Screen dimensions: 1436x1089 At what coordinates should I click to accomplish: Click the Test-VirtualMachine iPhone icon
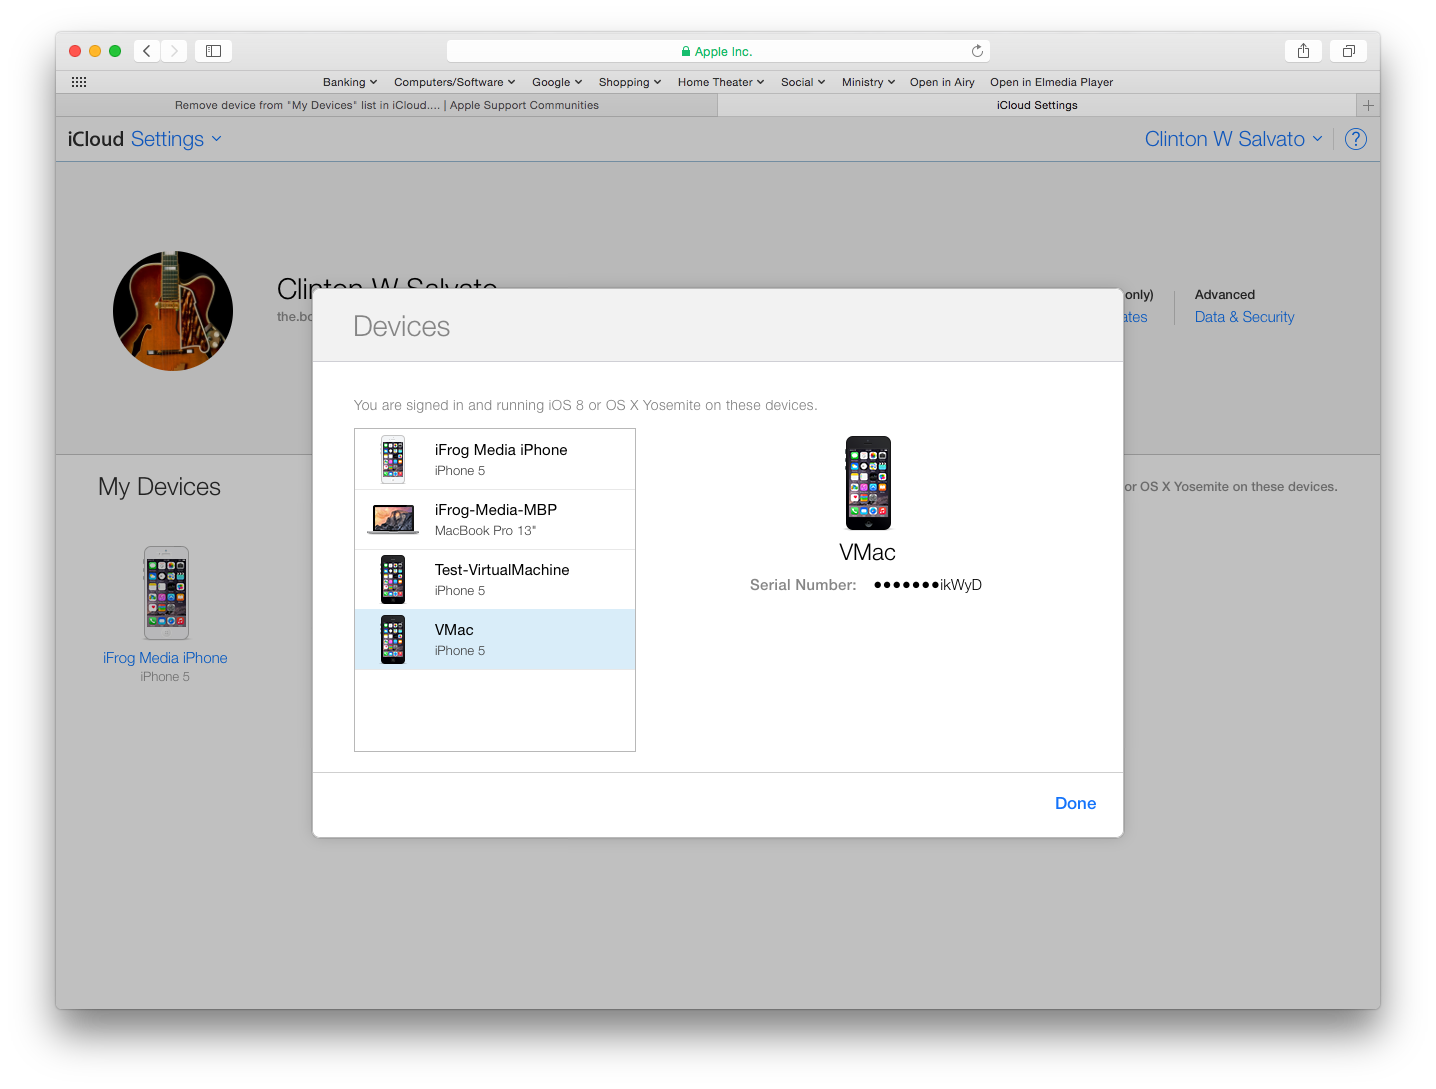click(393, 580)
